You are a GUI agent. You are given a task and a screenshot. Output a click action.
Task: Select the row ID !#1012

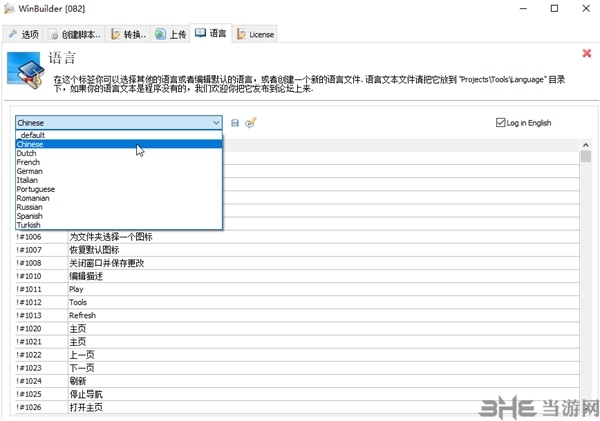42,302
